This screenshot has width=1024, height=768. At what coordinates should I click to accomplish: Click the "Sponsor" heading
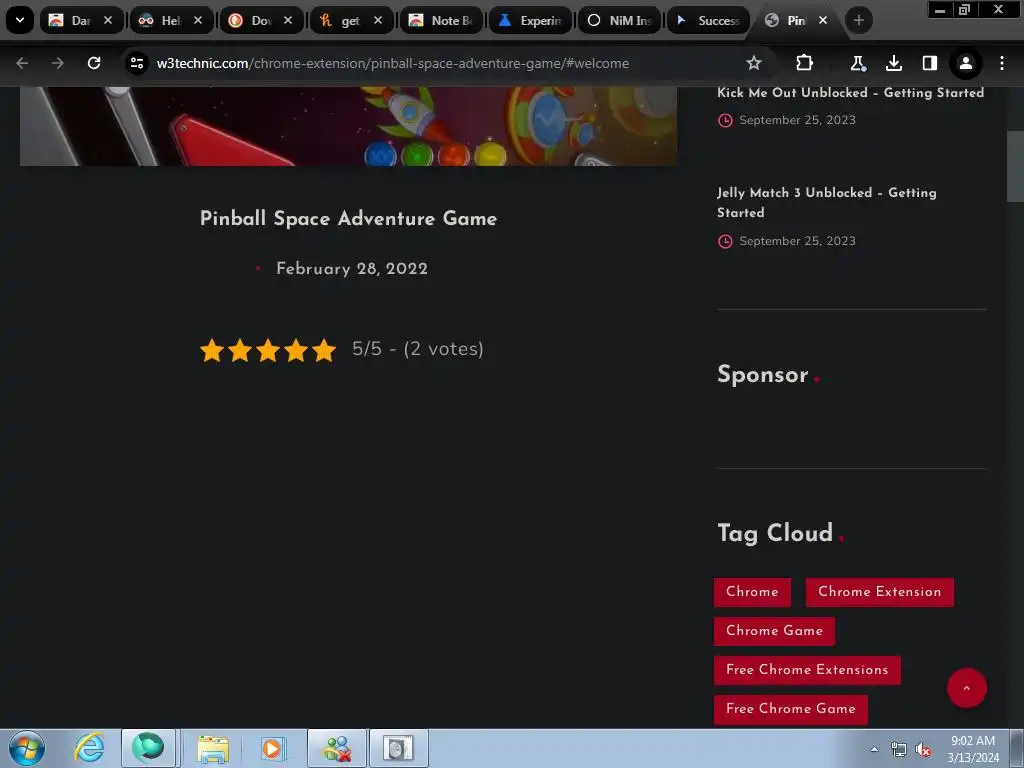(x=763, y=374)
